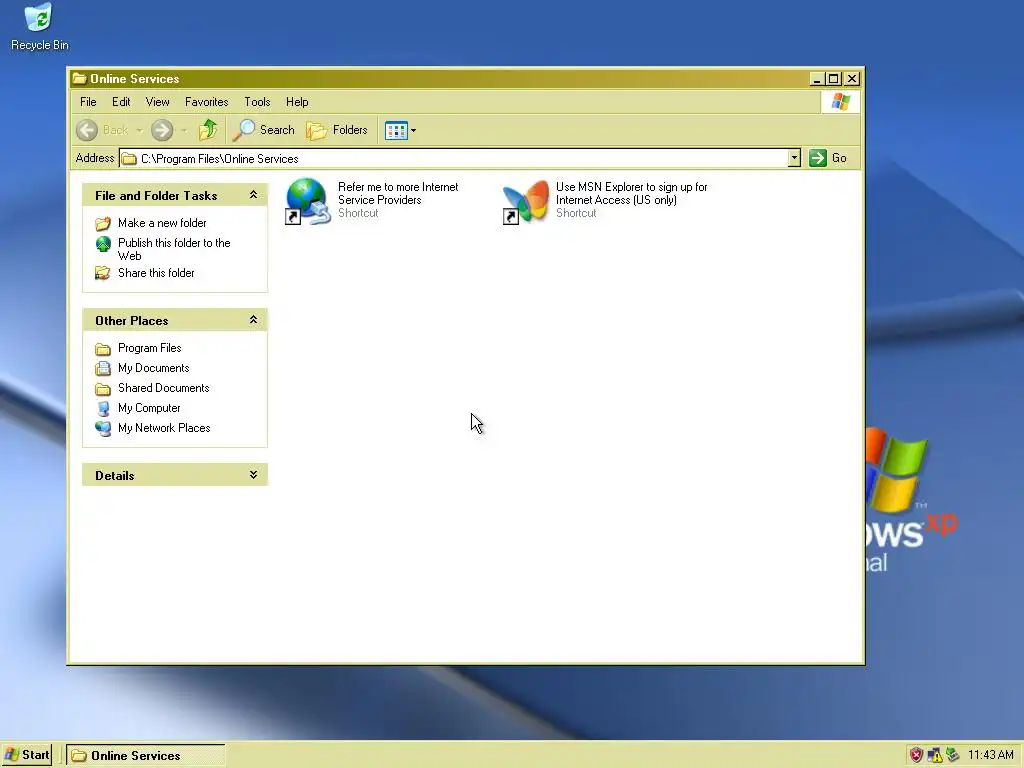The image size is (1024, 768).
Task: Open the Help menu
Action: coord(297,102)
